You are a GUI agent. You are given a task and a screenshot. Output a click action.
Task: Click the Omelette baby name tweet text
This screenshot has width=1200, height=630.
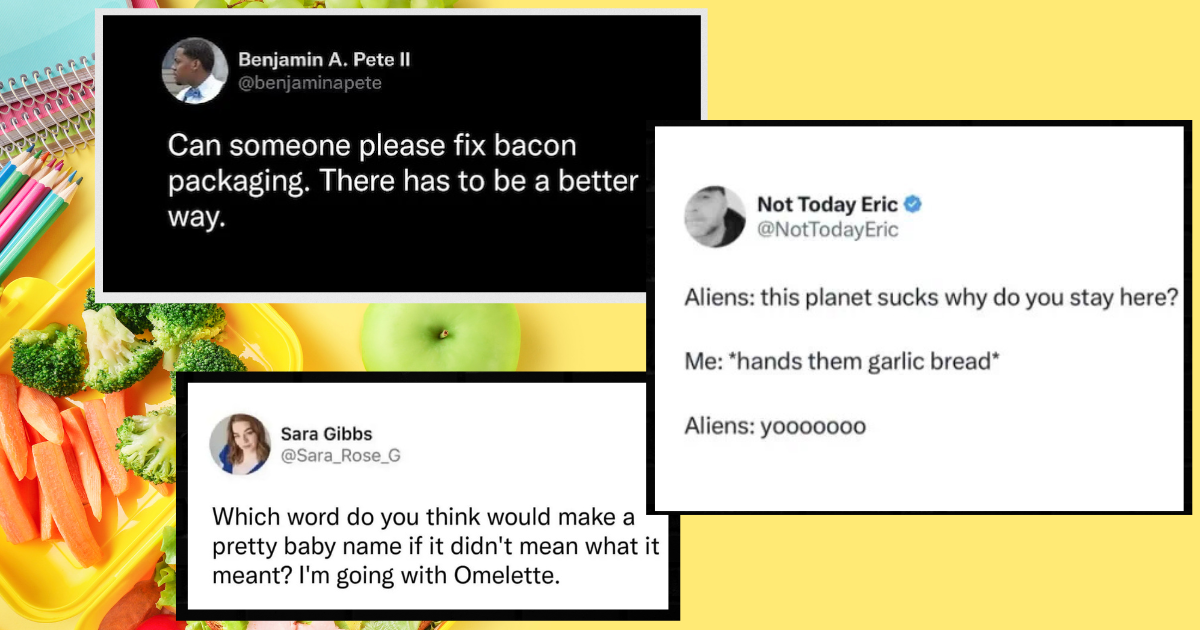(436, 546)
